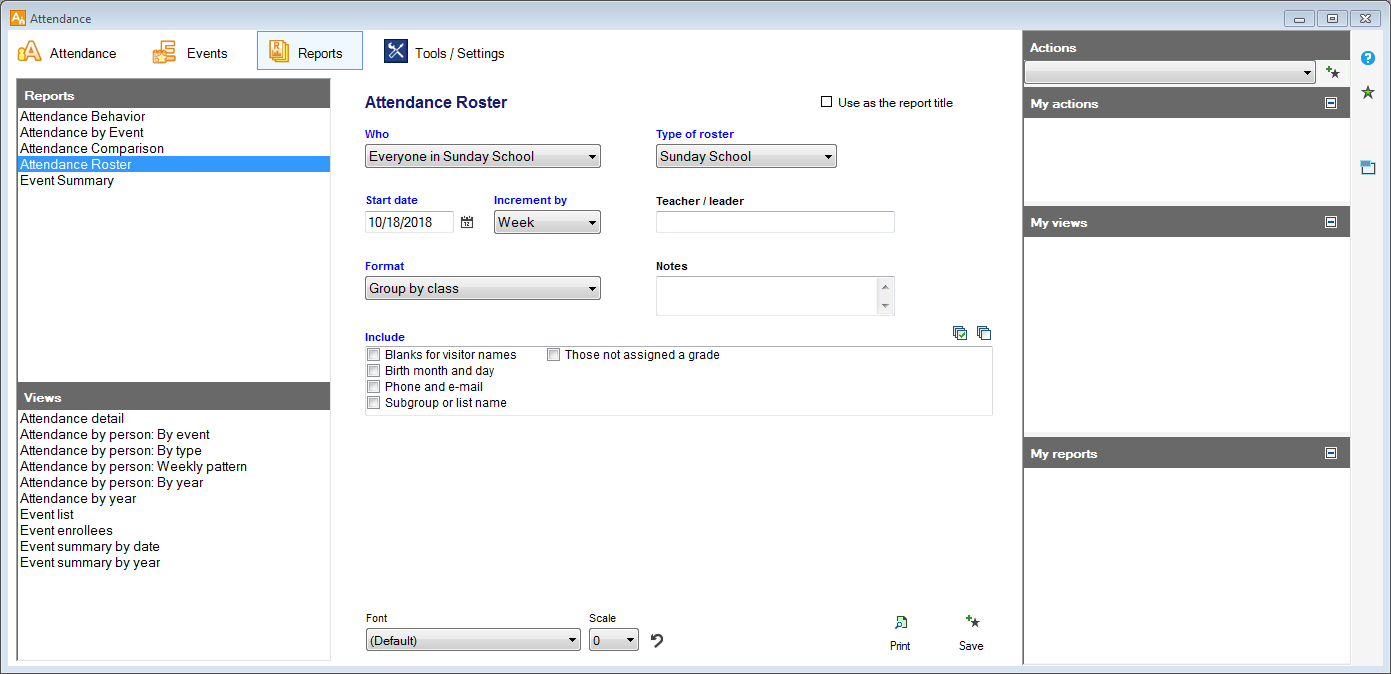Viewport: 1391px width, 674px height.
Task: Click the Save report star icon
Action: (971, 623)
